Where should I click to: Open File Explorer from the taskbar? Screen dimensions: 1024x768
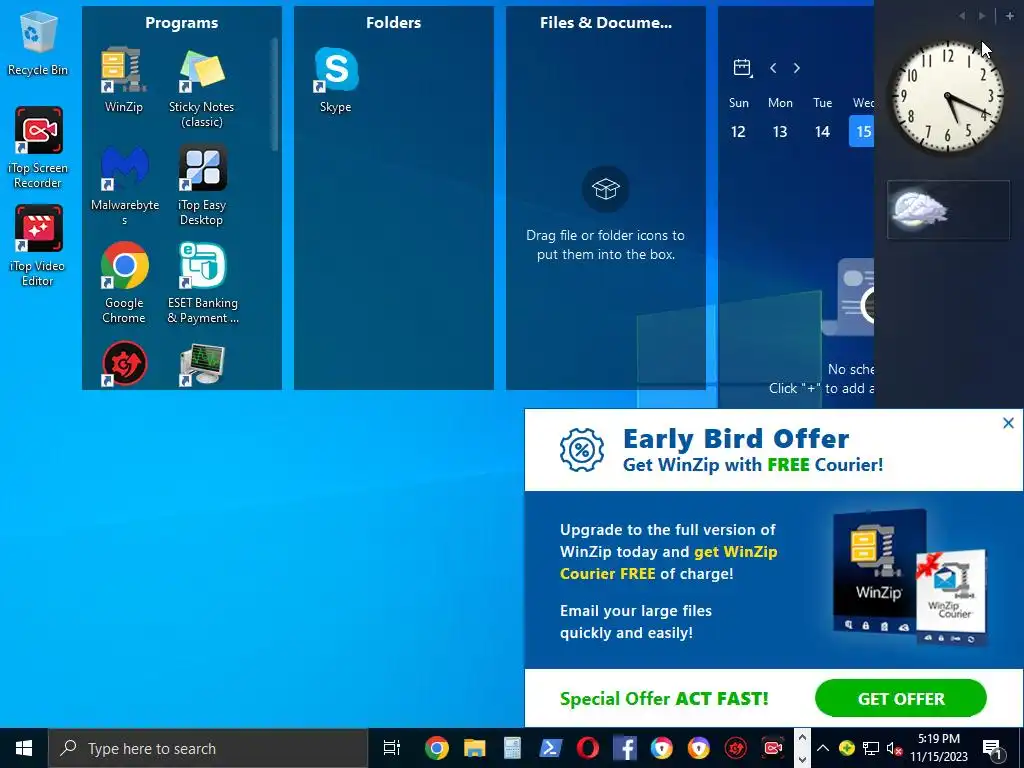(x=475, y=748)
